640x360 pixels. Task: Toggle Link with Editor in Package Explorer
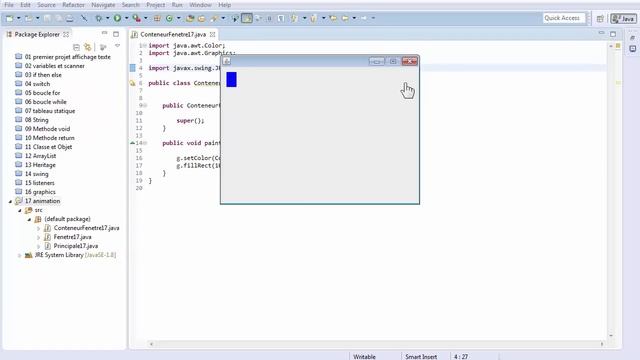88,47
